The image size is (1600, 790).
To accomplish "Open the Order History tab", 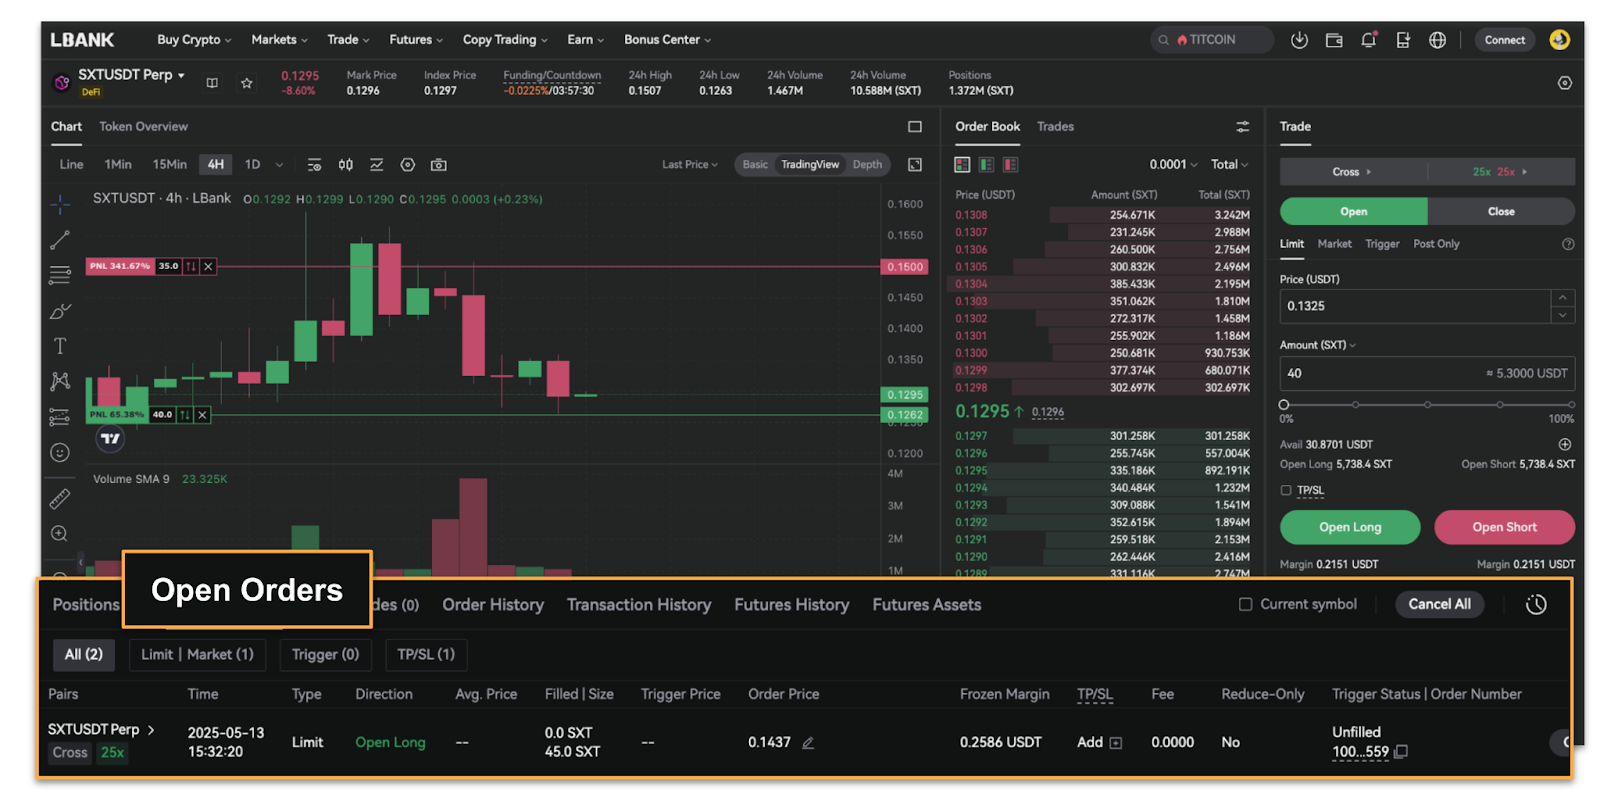I will 493,605.
